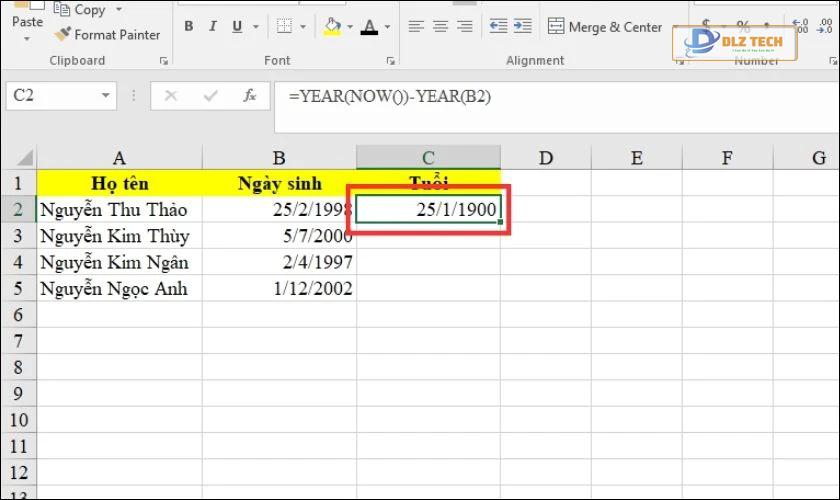Open the Font Color dropdown arrow
Image resolution: width=840 pixels, height=500 pixels.
[x=387, y=26]
